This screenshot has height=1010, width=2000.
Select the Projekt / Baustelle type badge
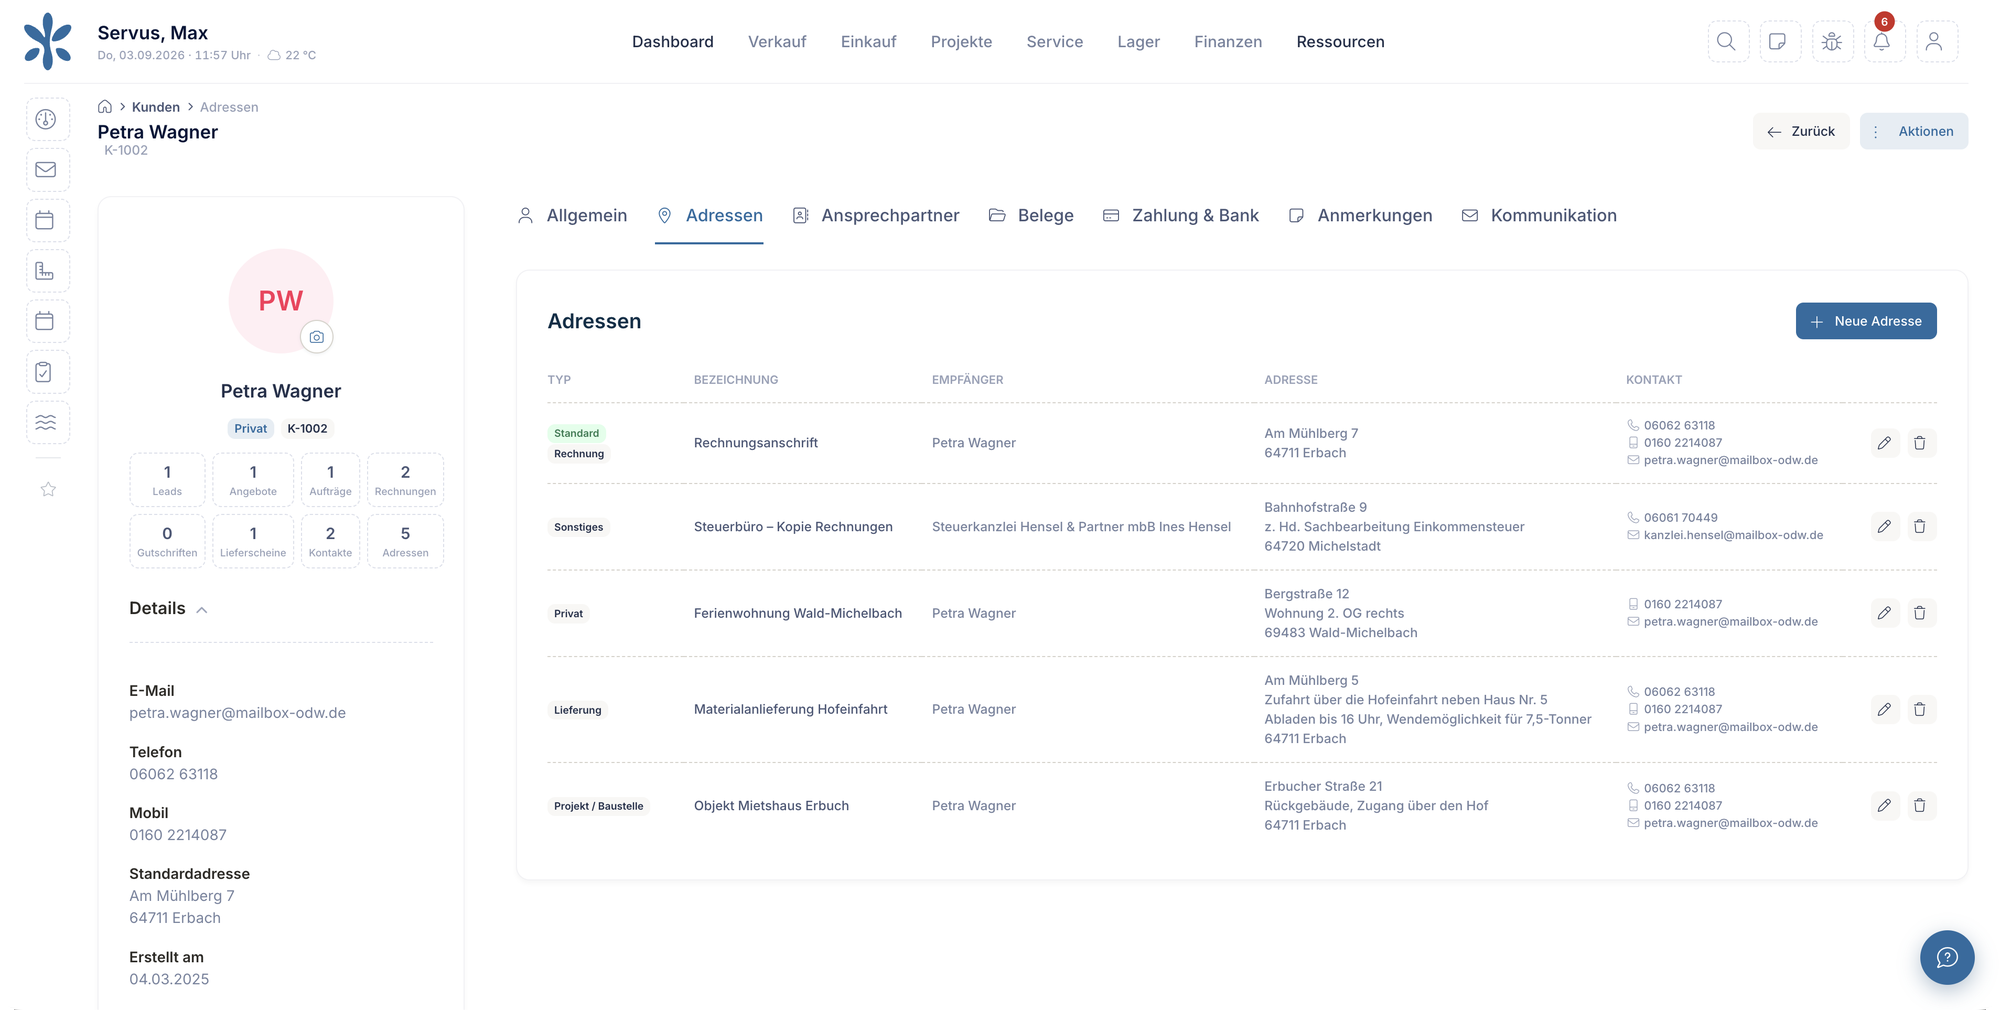(x=599, y=806)
